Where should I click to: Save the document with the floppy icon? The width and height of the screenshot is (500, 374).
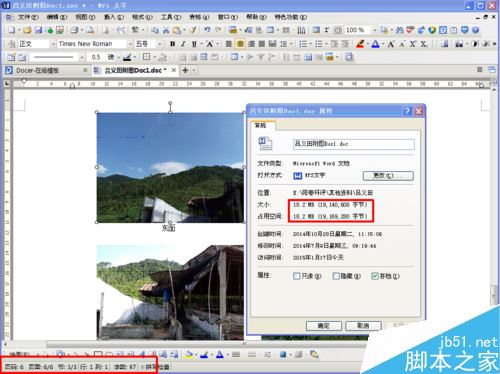(x=39, y=30)
